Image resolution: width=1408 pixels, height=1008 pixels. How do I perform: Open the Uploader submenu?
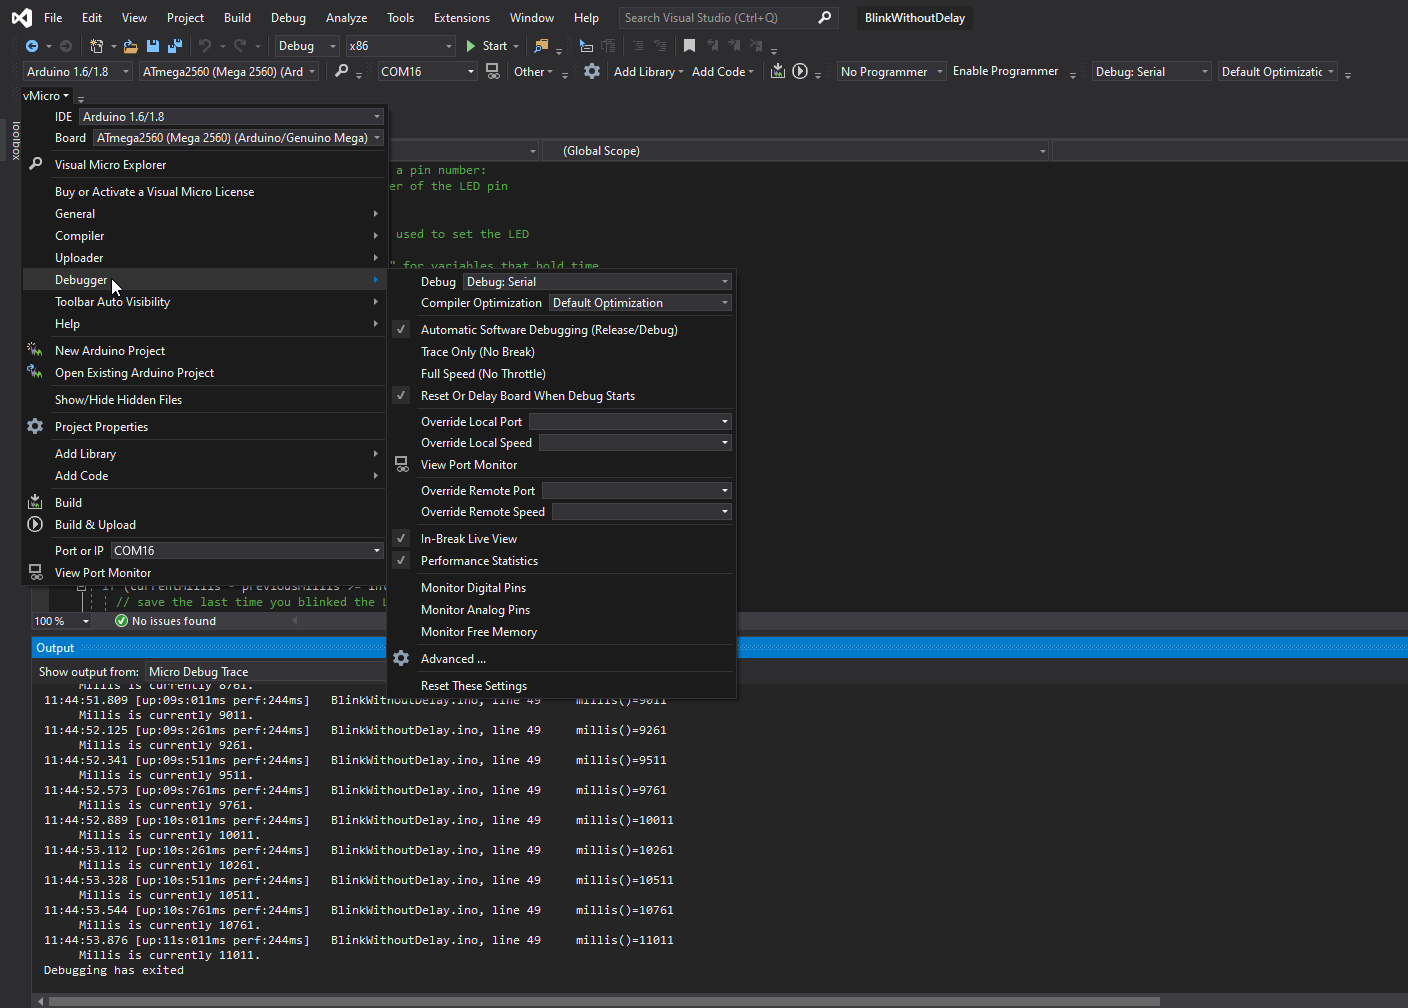tap(204, 258)
